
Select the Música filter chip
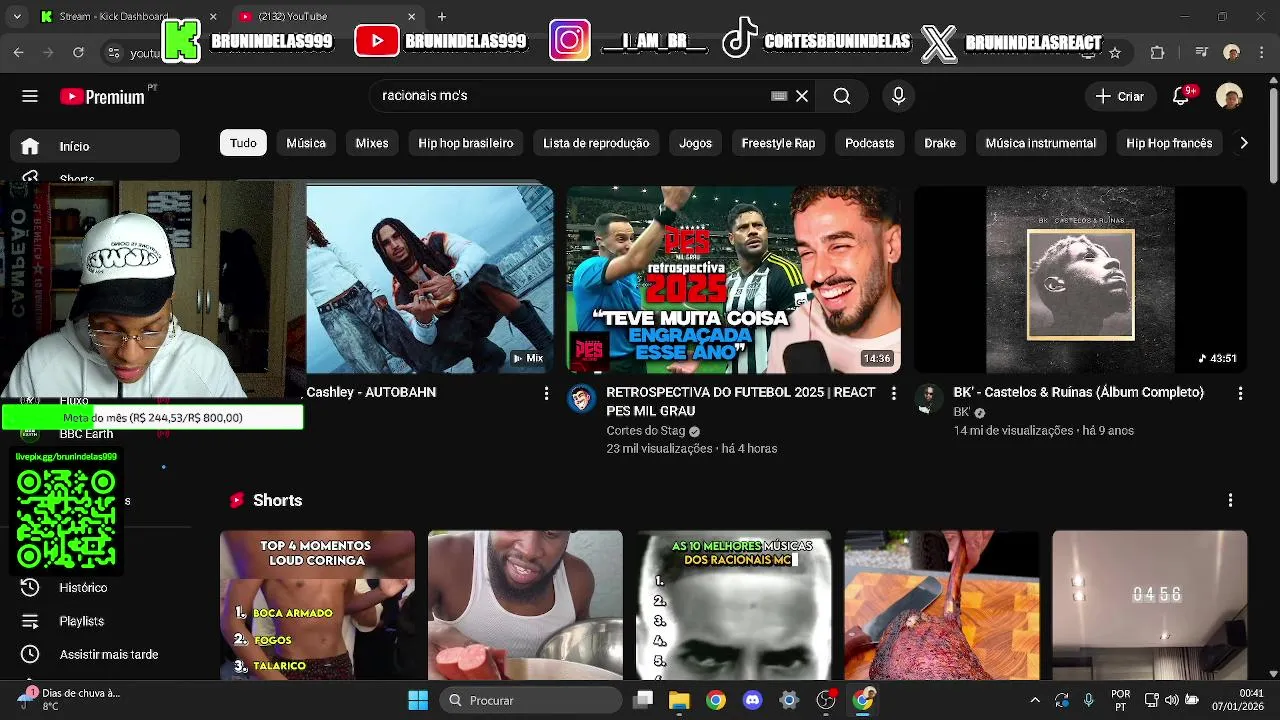[x=306, y=143]
